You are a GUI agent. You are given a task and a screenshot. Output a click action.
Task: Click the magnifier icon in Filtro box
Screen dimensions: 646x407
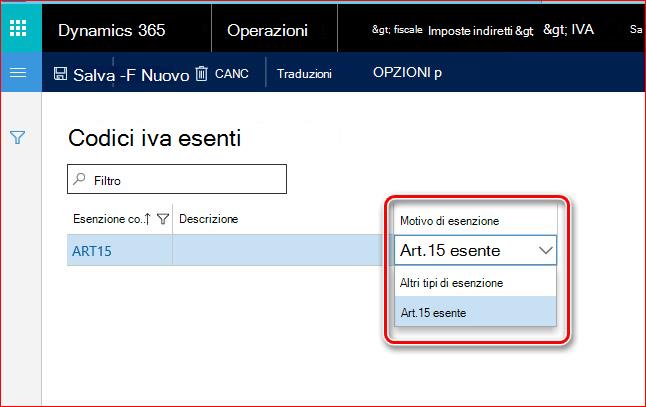pos(79,179)
